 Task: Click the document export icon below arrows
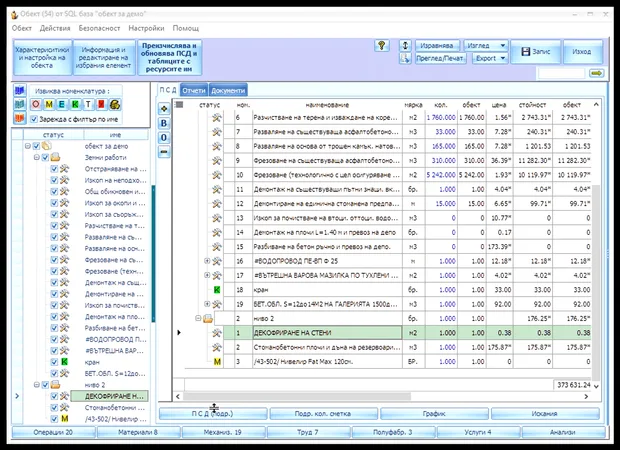[x=405, y=59]
